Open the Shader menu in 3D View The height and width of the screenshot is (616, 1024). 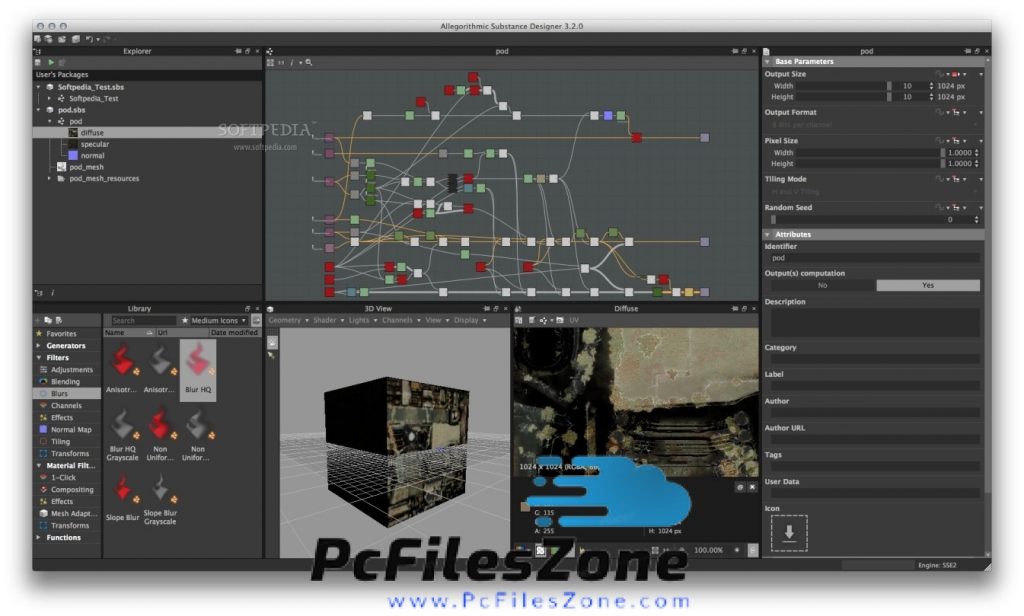click(x=326, y=321)
